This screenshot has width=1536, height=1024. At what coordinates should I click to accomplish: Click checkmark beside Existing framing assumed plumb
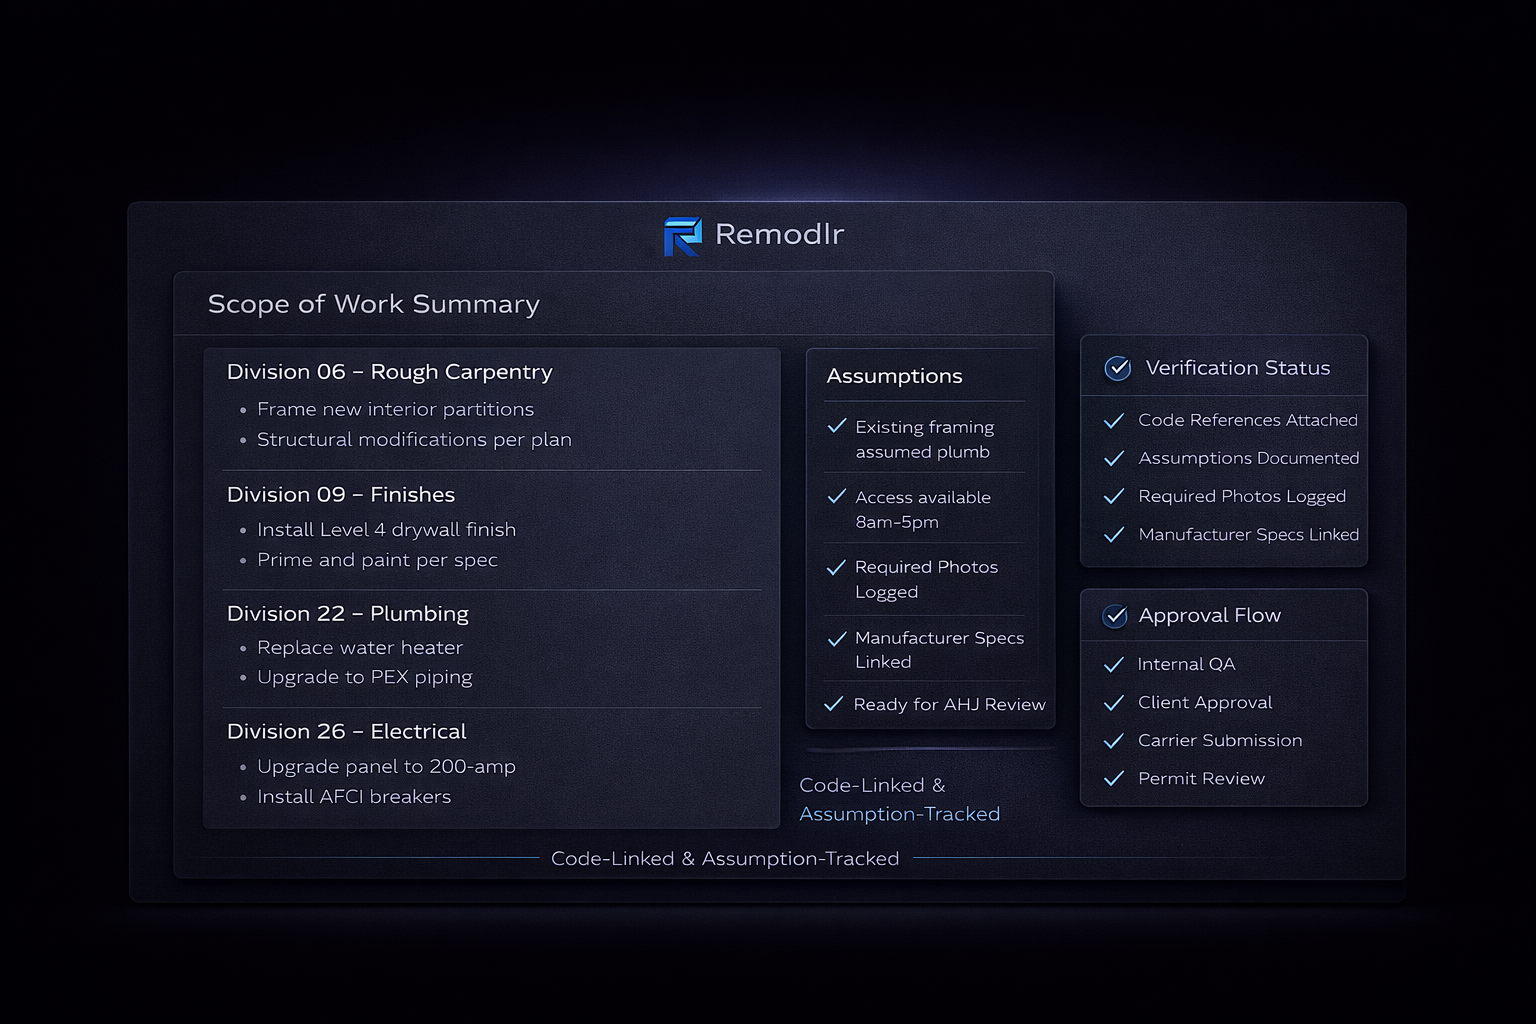point(837,426)
